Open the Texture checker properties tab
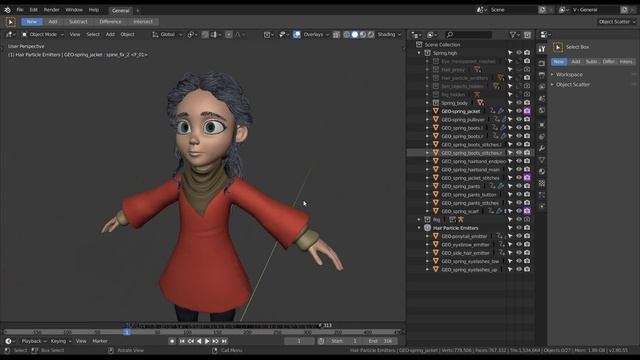640x360 pixels. tap(542, 183)
